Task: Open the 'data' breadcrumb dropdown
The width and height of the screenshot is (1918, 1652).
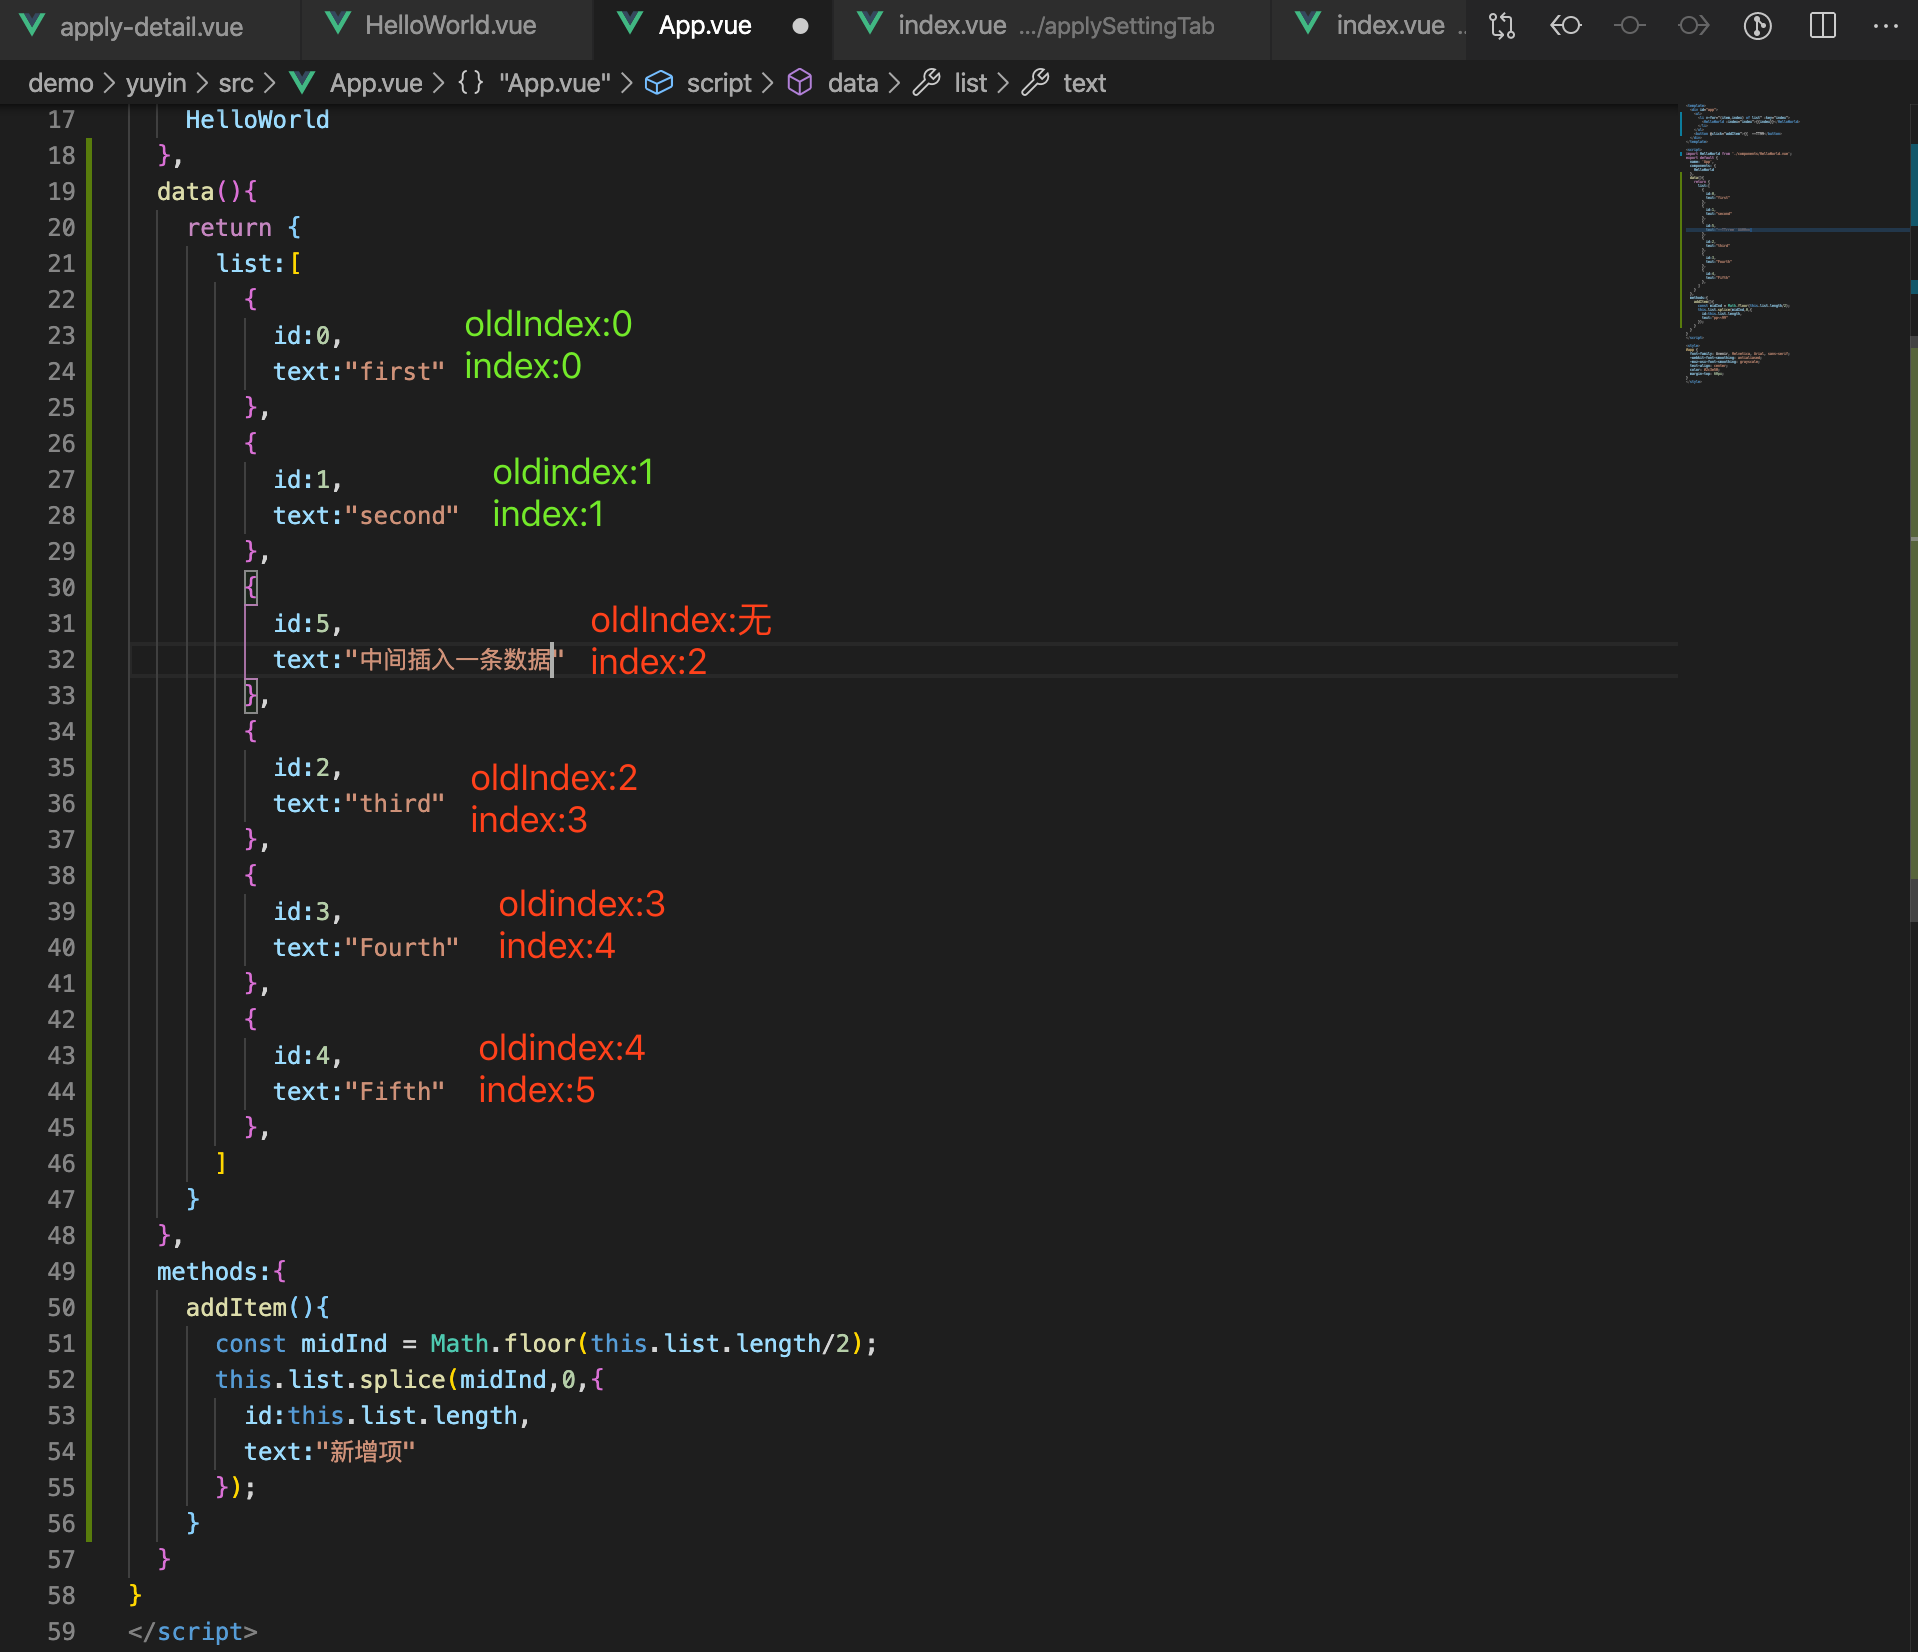Action: [852, 83]
